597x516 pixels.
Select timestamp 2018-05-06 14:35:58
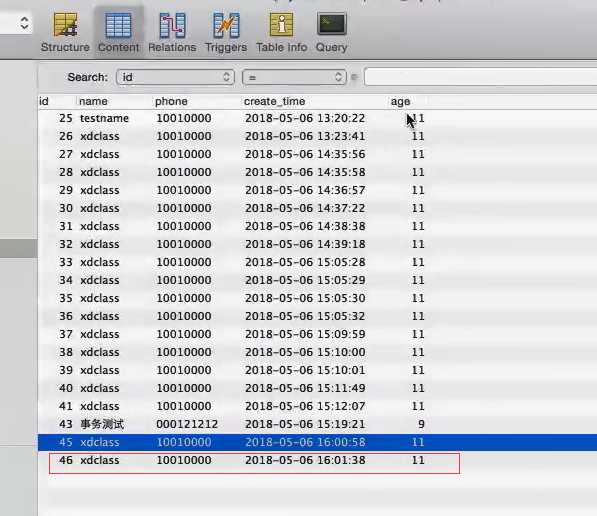pyautogui.click(x=305, y=172)
